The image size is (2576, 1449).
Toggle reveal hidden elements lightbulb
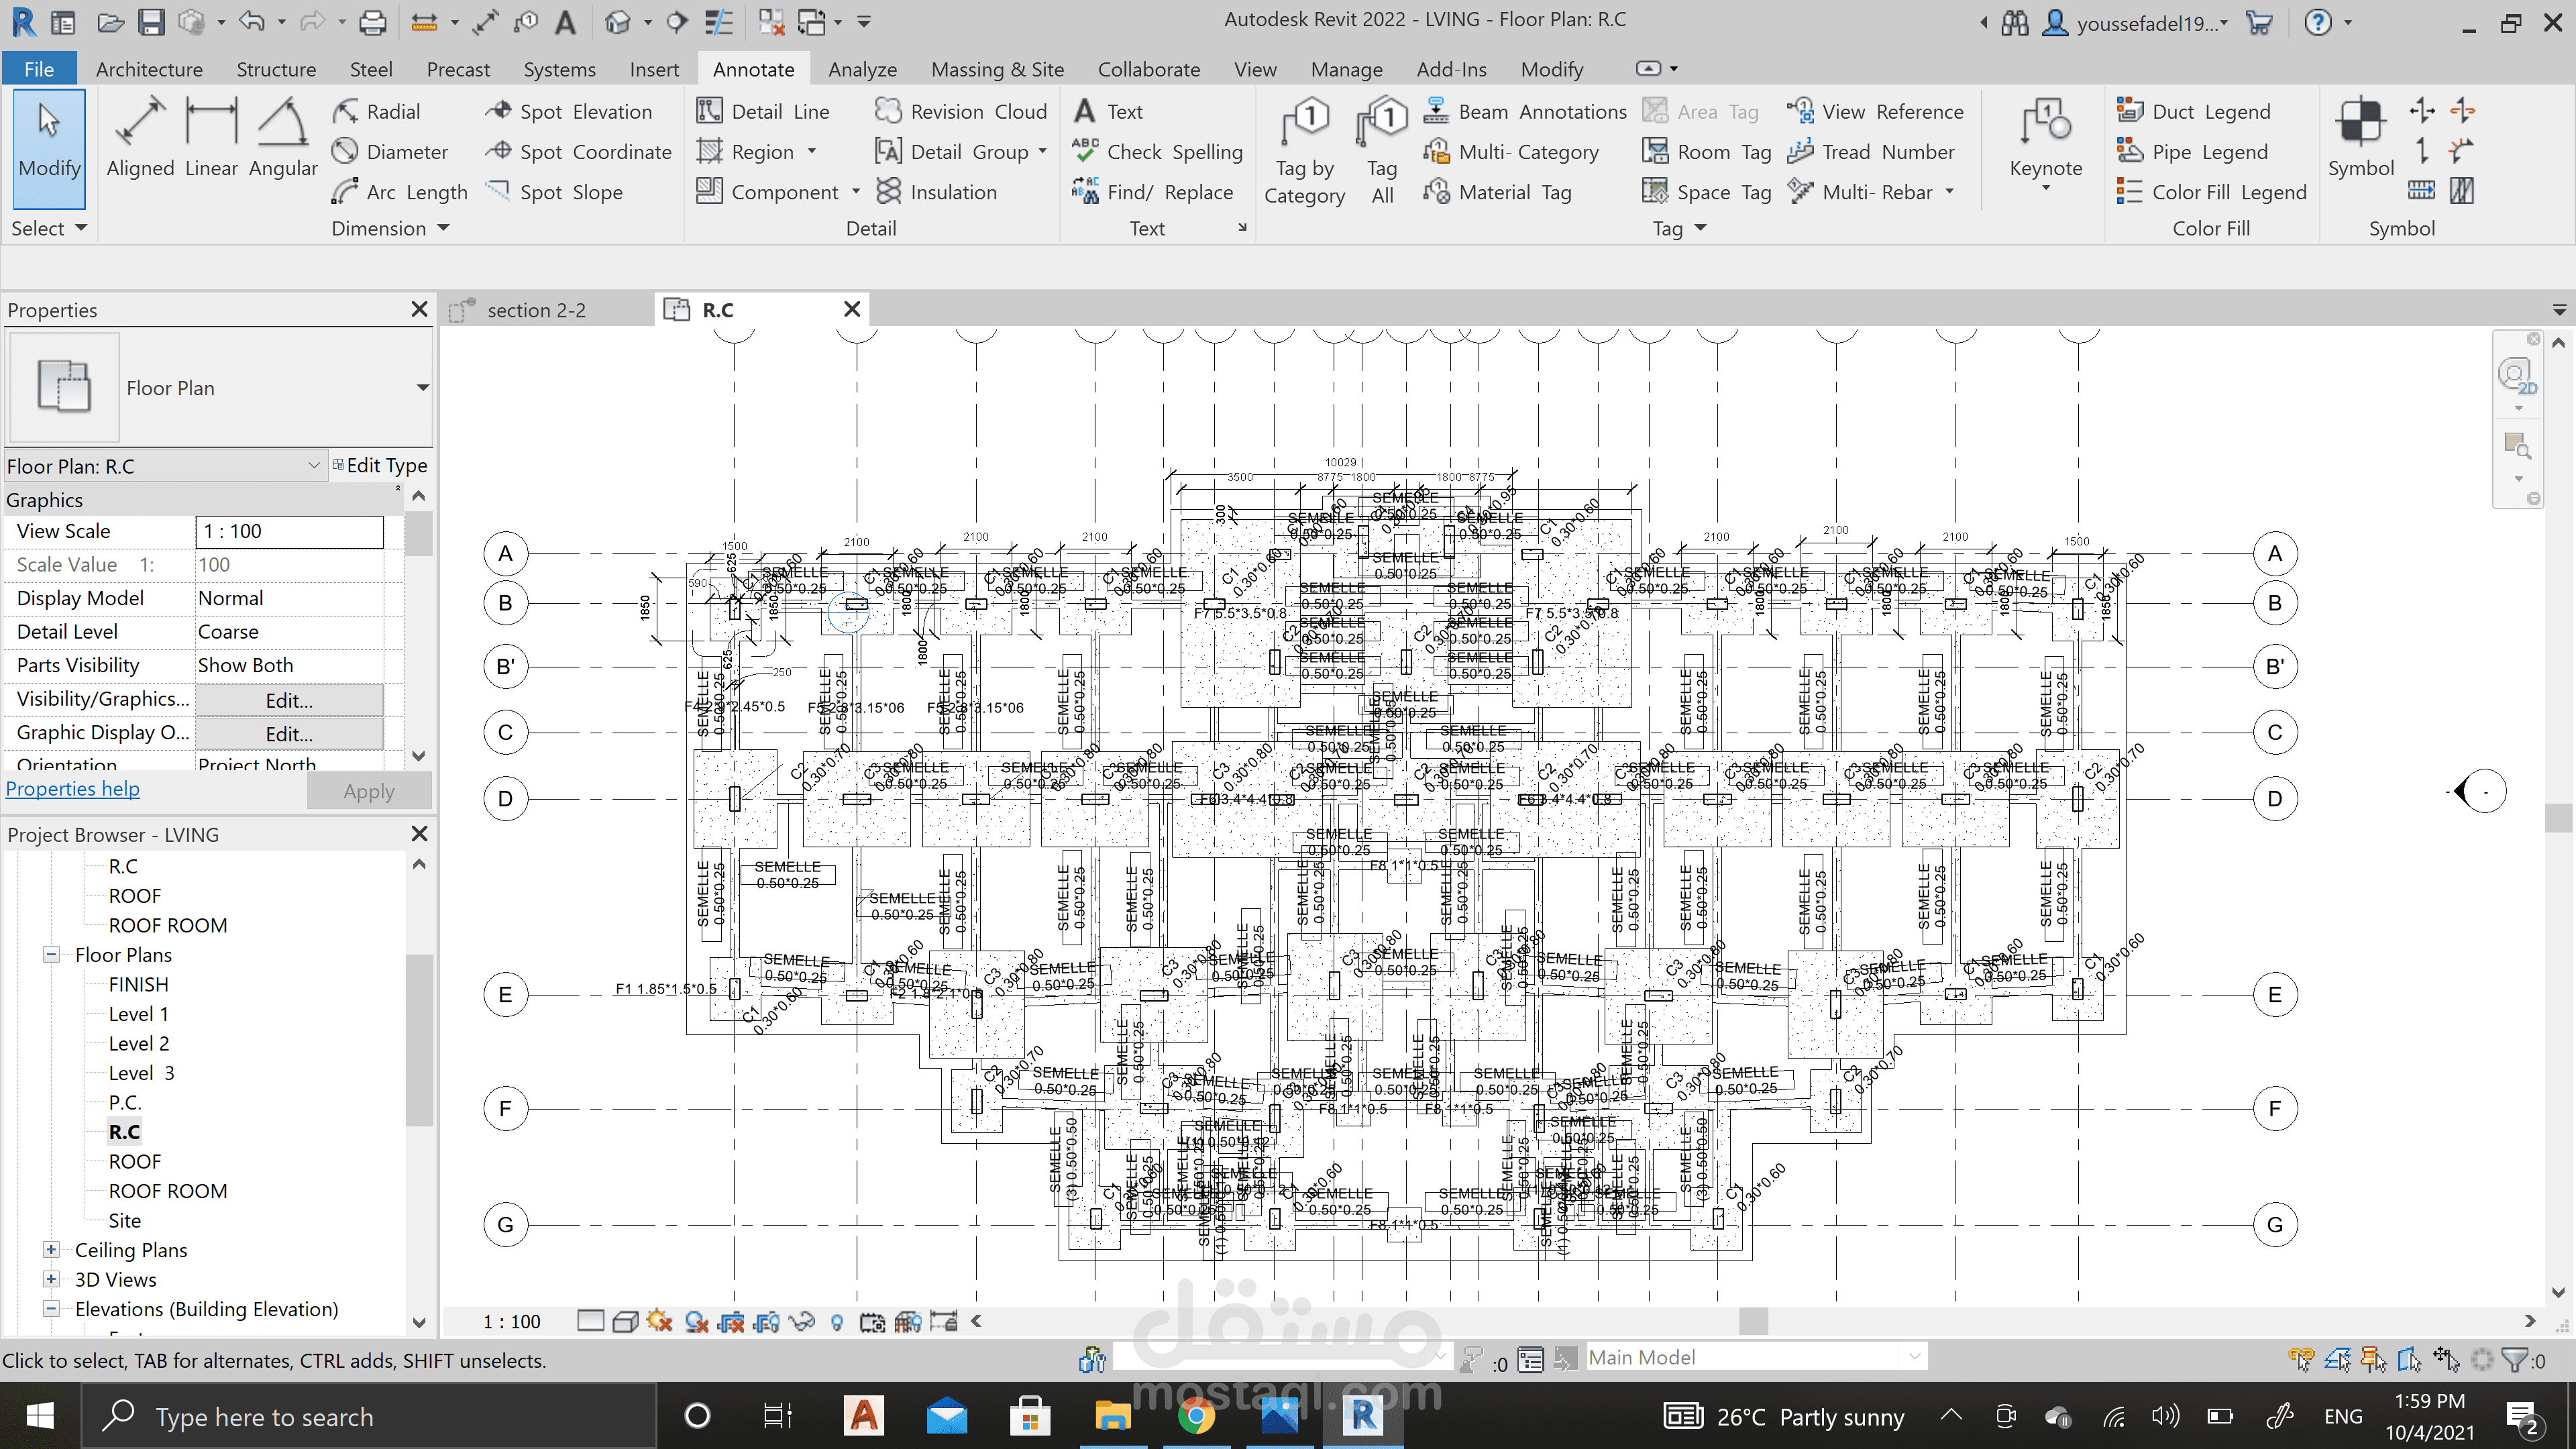pyautogui.click(x=837, y=1321)
